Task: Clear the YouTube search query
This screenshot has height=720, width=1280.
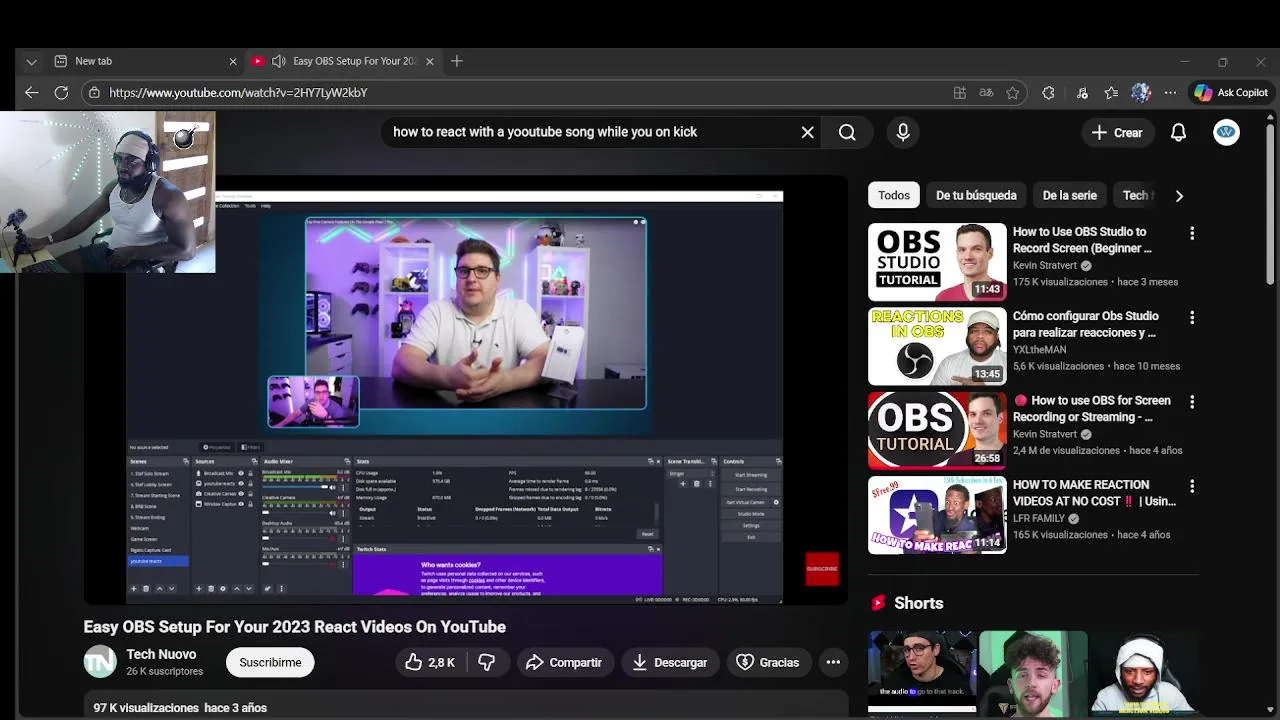Action: coord(808,132)
